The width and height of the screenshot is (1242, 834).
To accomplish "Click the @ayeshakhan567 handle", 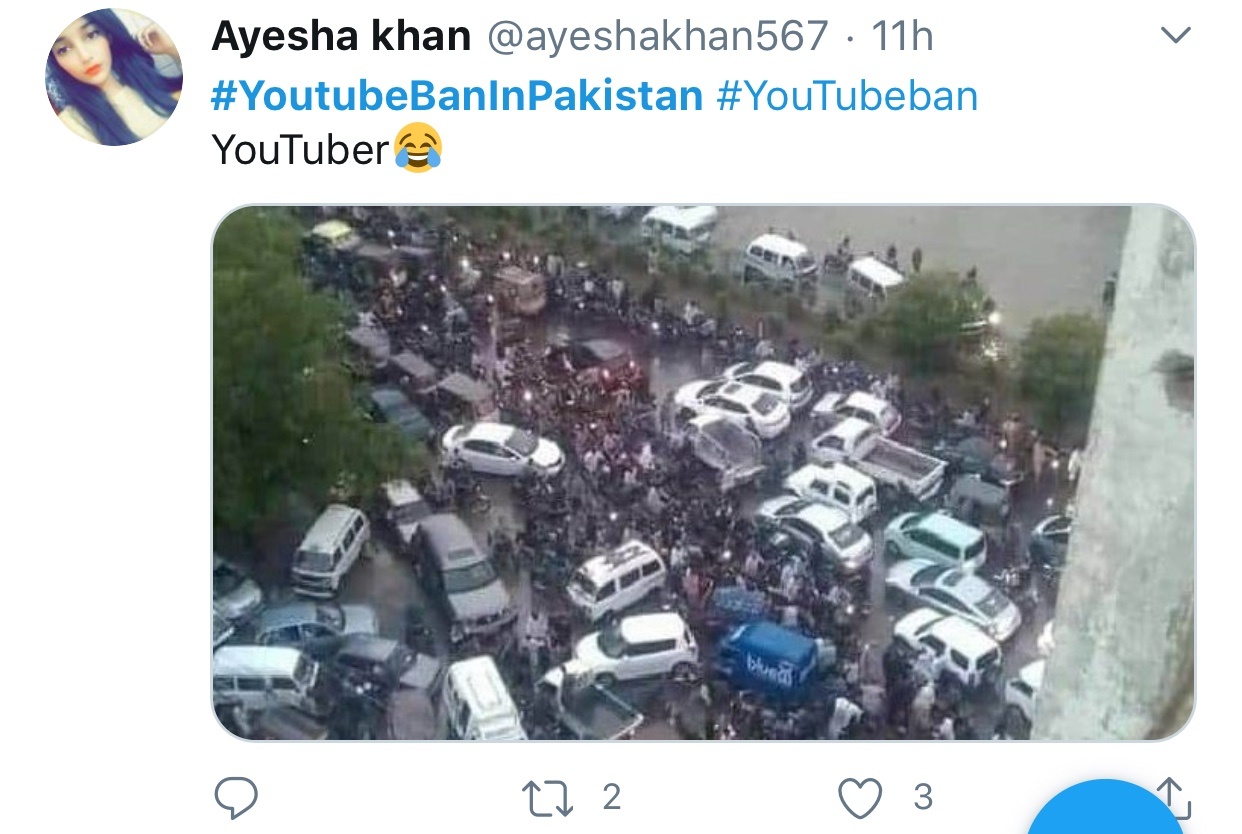I will pos(658,37).
